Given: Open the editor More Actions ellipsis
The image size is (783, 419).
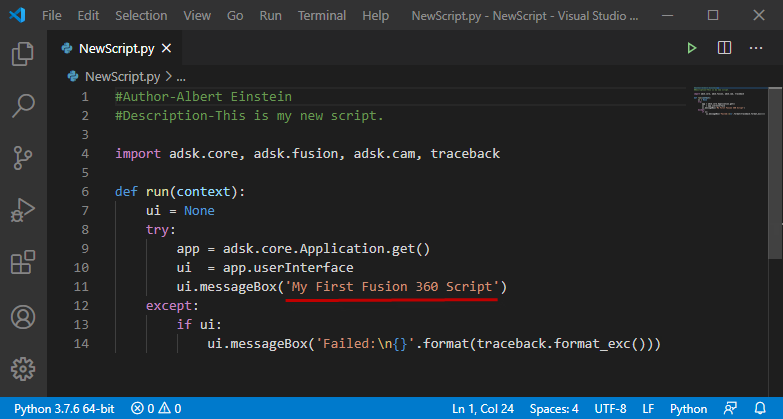Looking at the screenshot, I should [756, 48].
